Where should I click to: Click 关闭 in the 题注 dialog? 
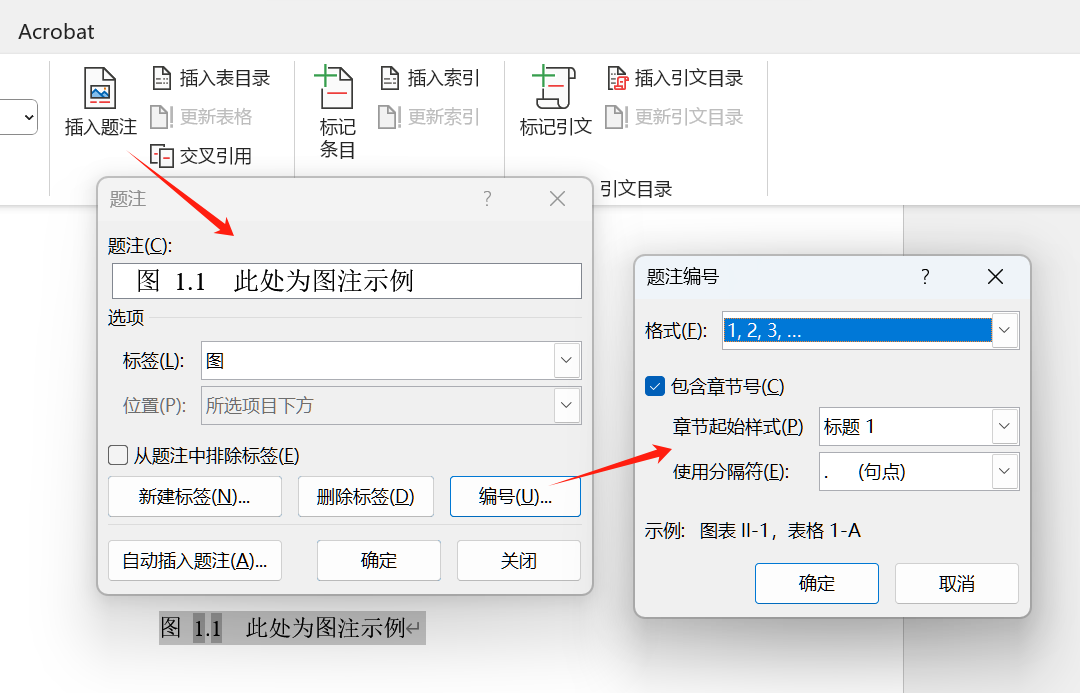519,561
